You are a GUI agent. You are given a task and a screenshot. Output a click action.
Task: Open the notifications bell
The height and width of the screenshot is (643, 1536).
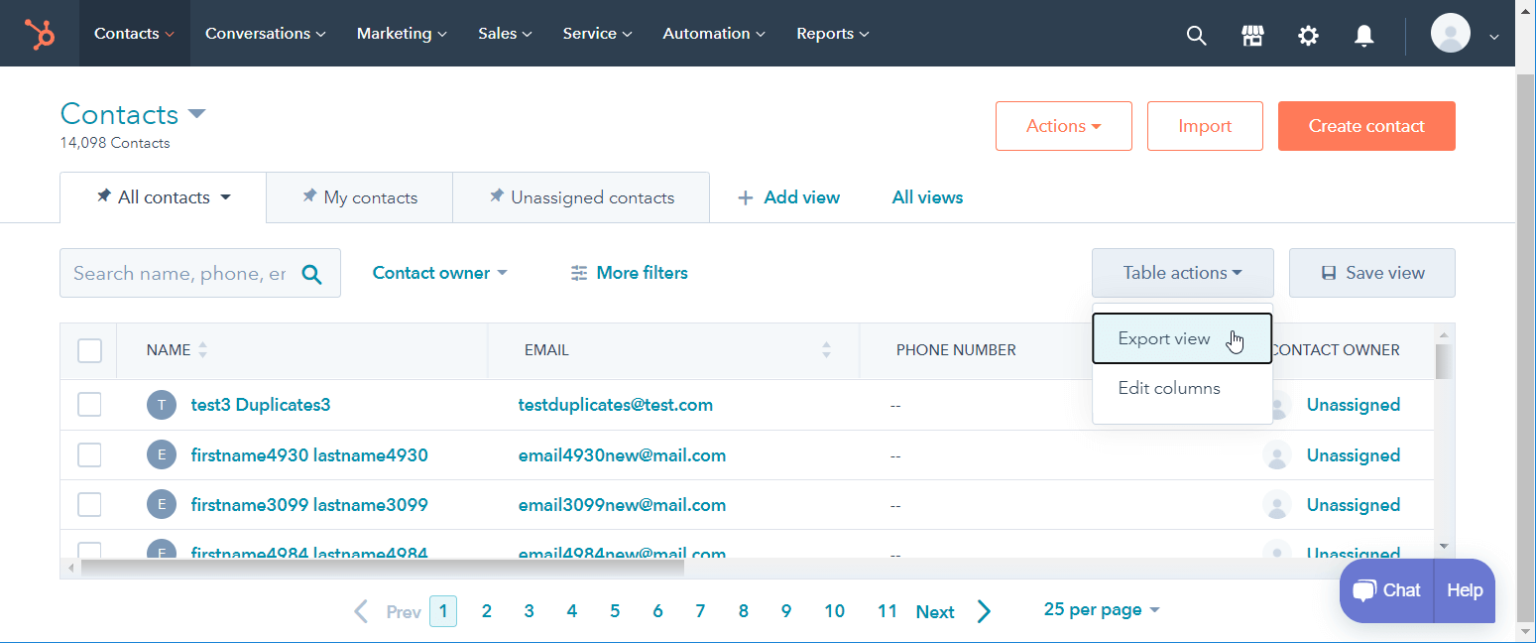(x=1364, y=34)
